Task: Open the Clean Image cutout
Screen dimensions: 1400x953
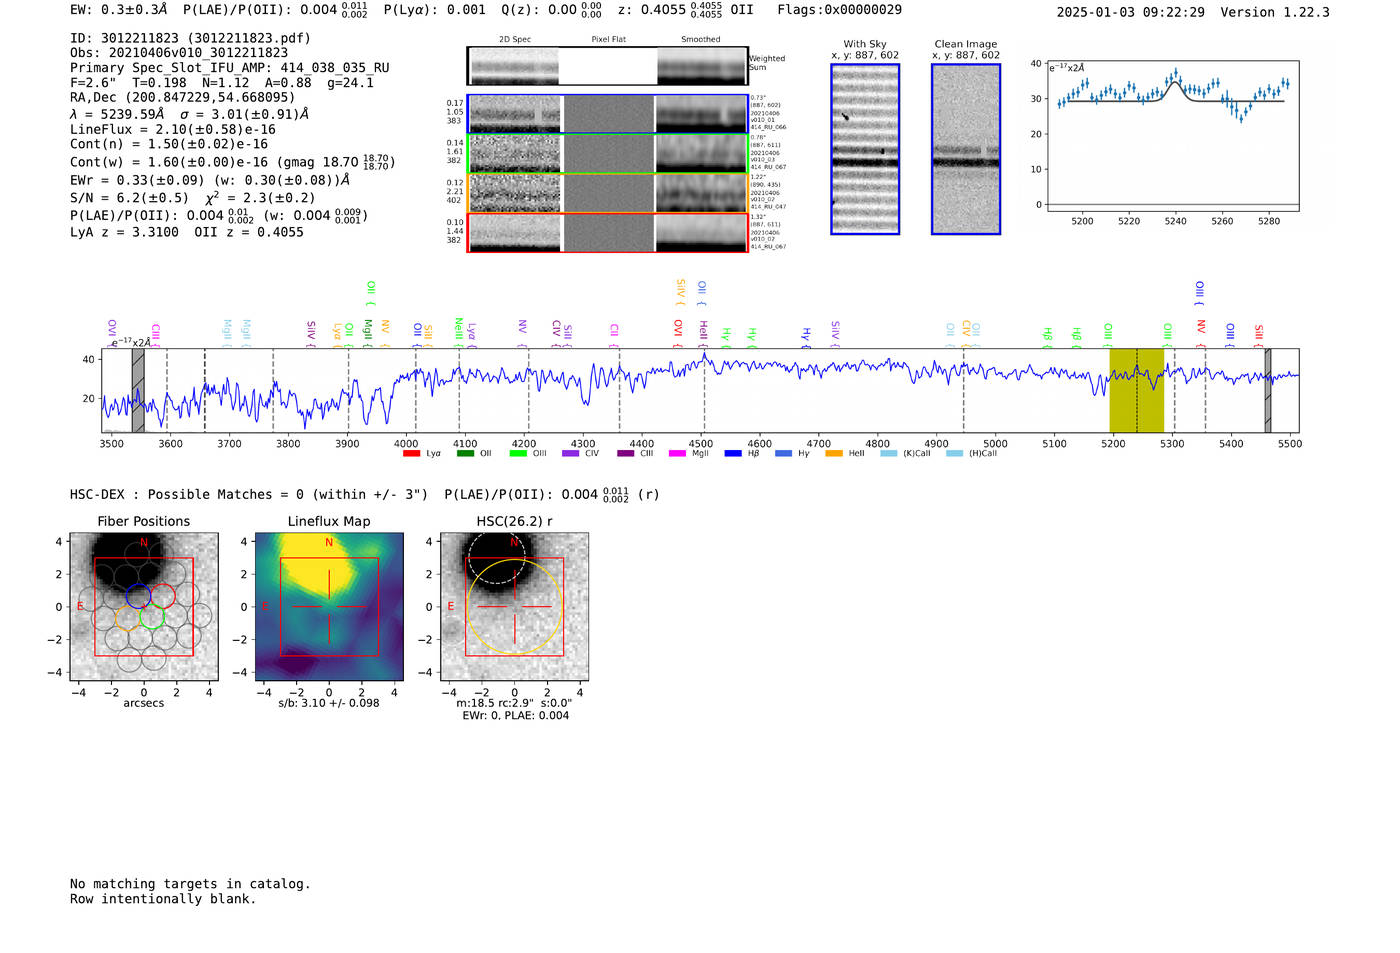Action: click(x=966, y=149)
